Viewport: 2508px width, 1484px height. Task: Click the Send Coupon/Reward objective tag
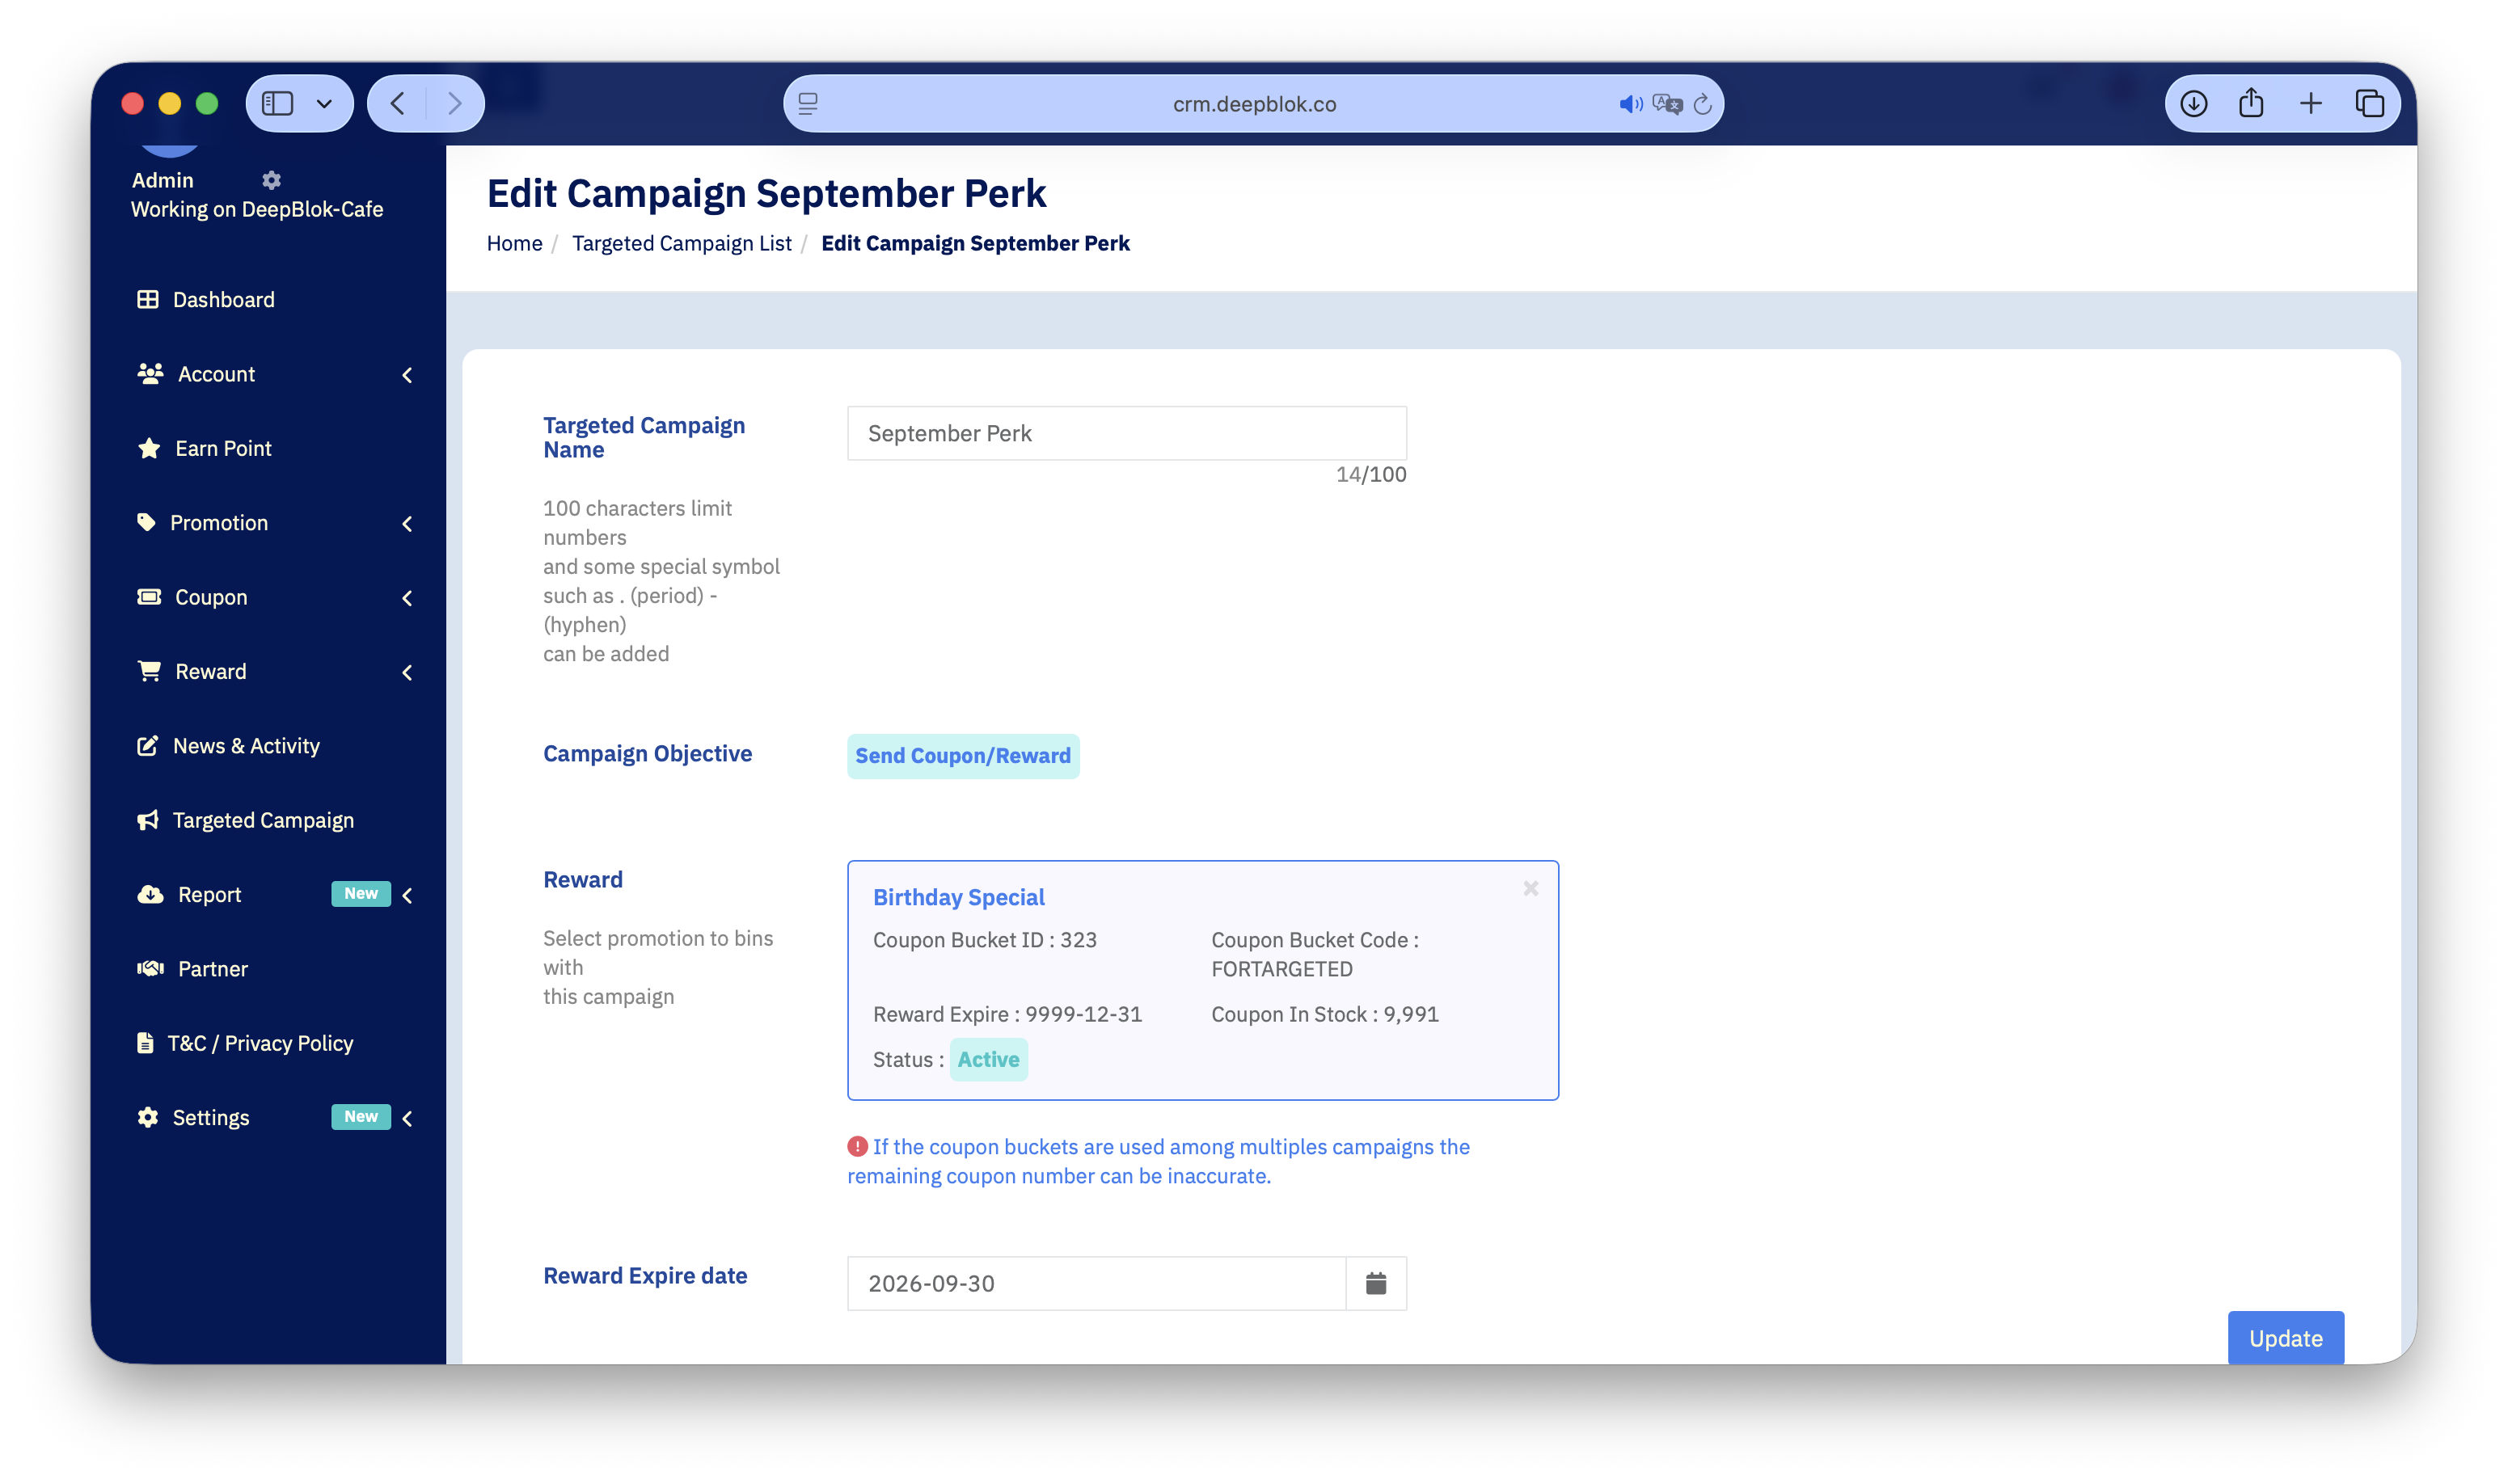click(x=963, y=756)
